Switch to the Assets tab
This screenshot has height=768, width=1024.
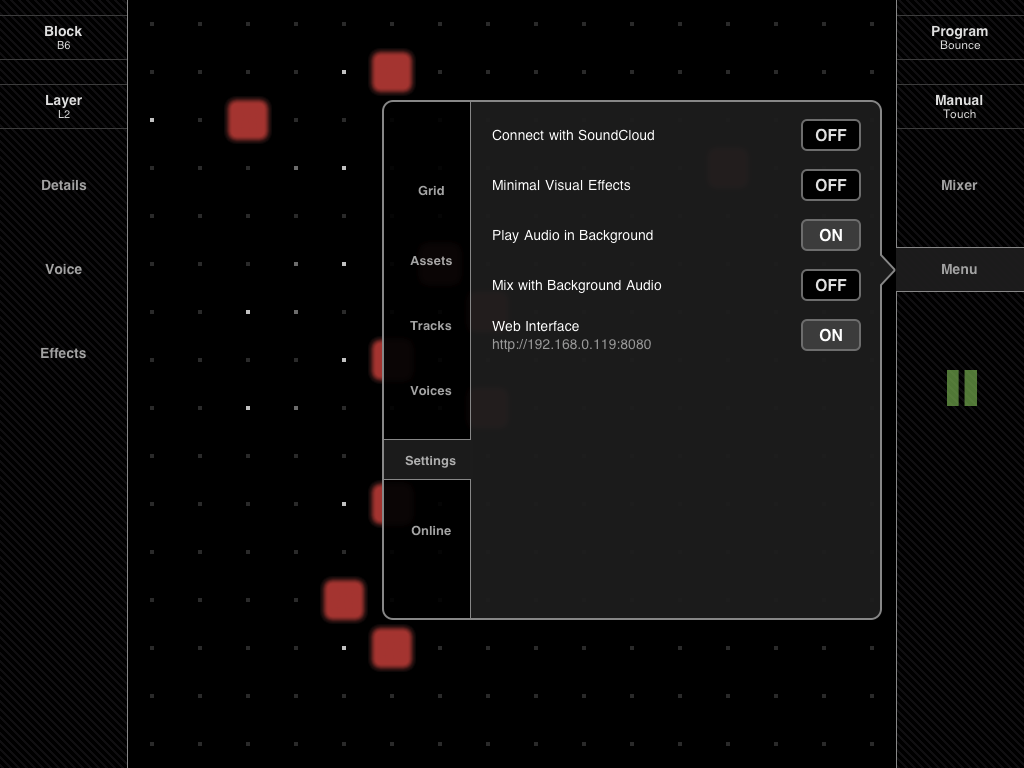pyautogui.click(x=431, y=260)
